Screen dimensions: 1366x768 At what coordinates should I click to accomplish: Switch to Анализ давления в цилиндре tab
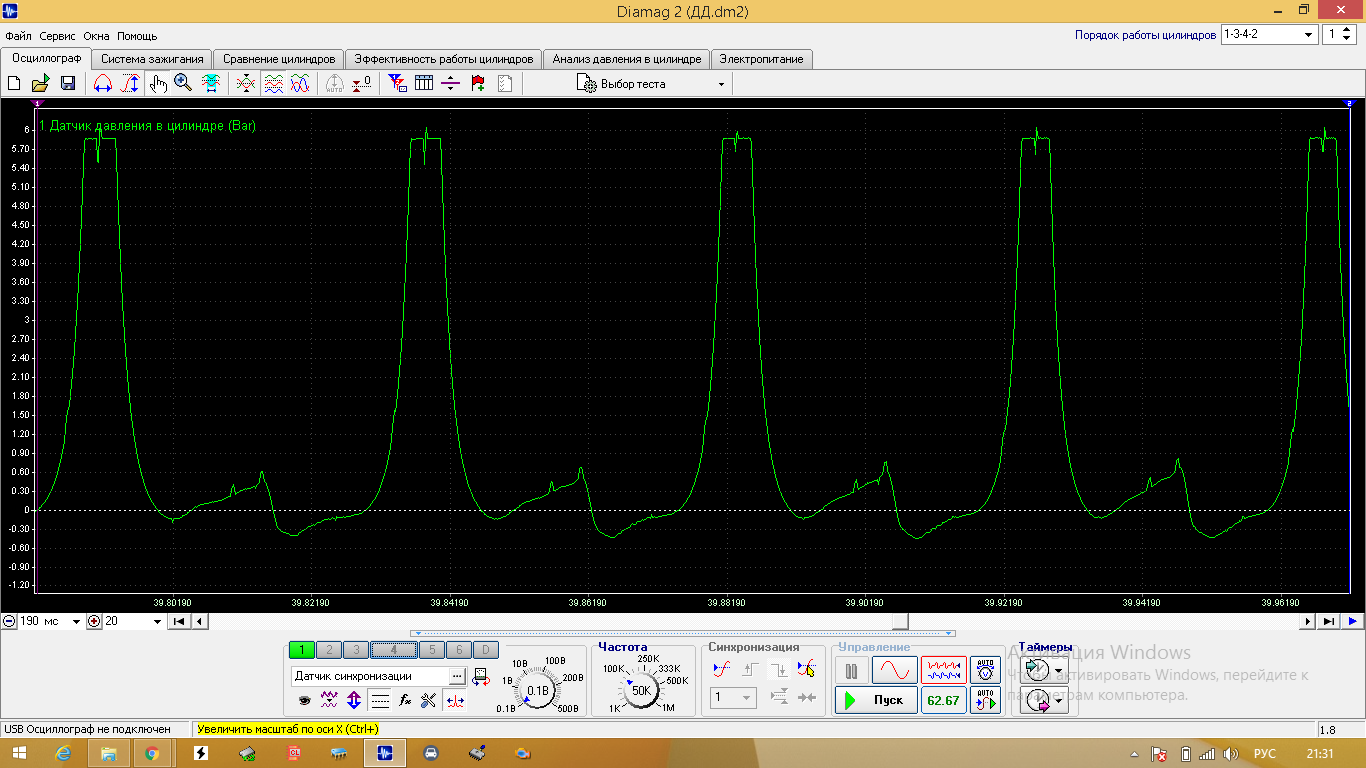click(627, 59)
